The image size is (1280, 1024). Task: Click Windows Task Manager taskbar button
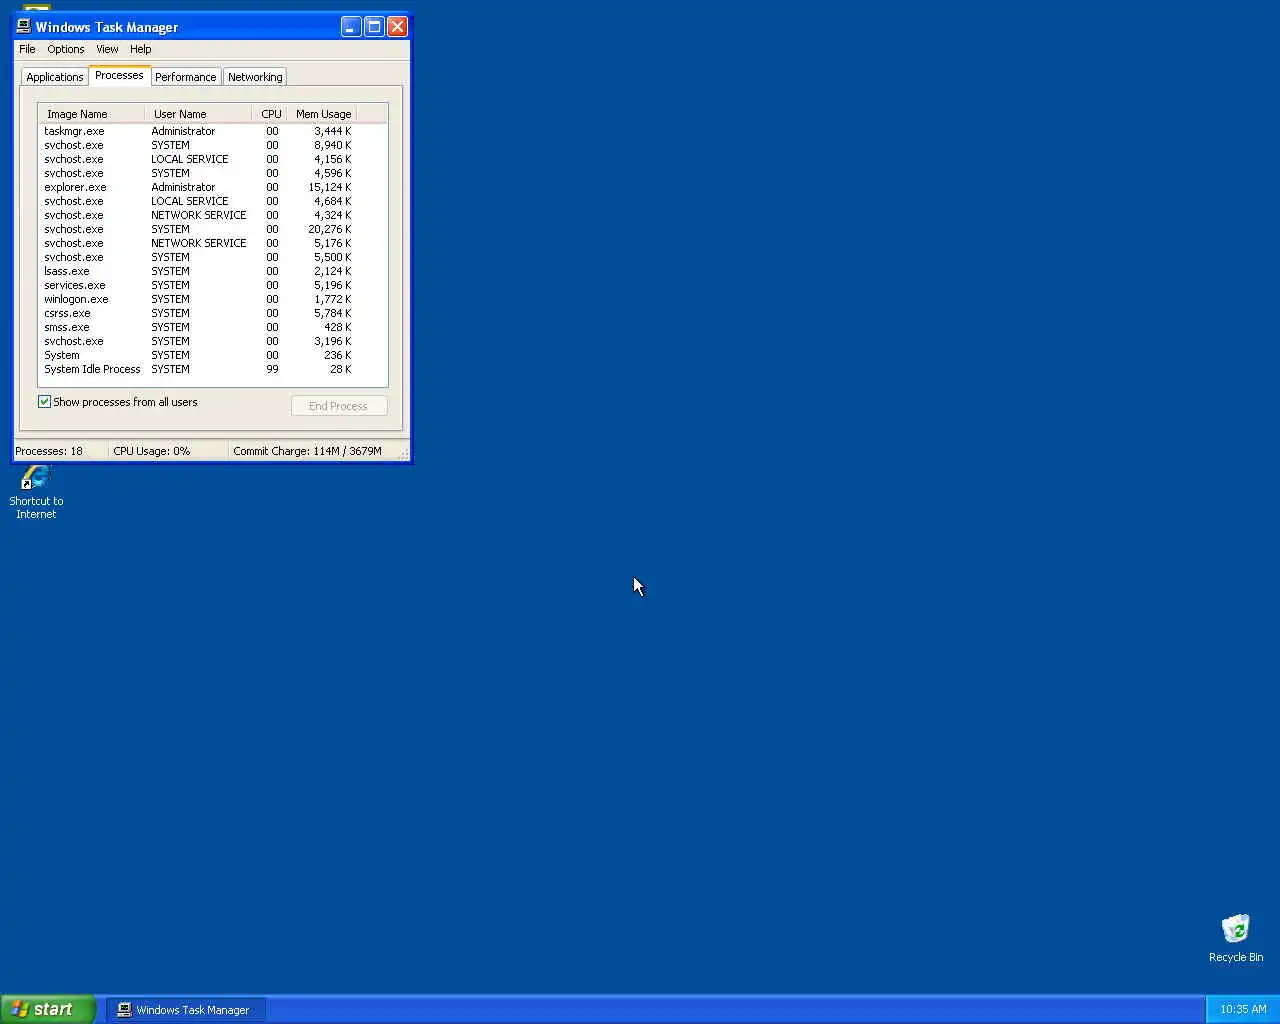[185, 1010]
